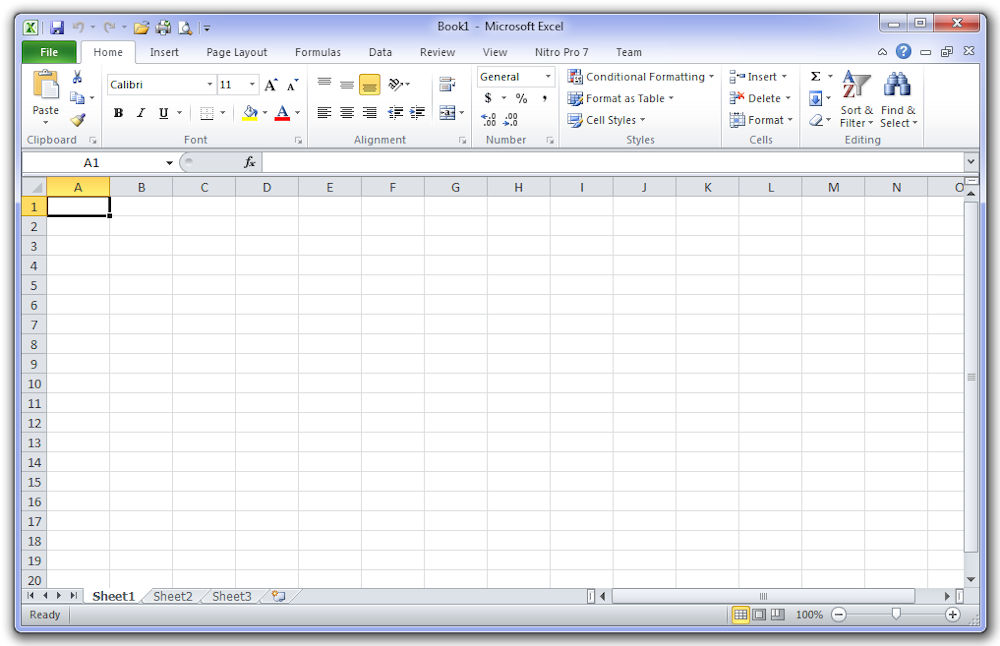The width and height of the screenshot is (1000, 646).
Task: Switch to the Page Layout tab
Action: pyautogui.click(x=237, y=52)
